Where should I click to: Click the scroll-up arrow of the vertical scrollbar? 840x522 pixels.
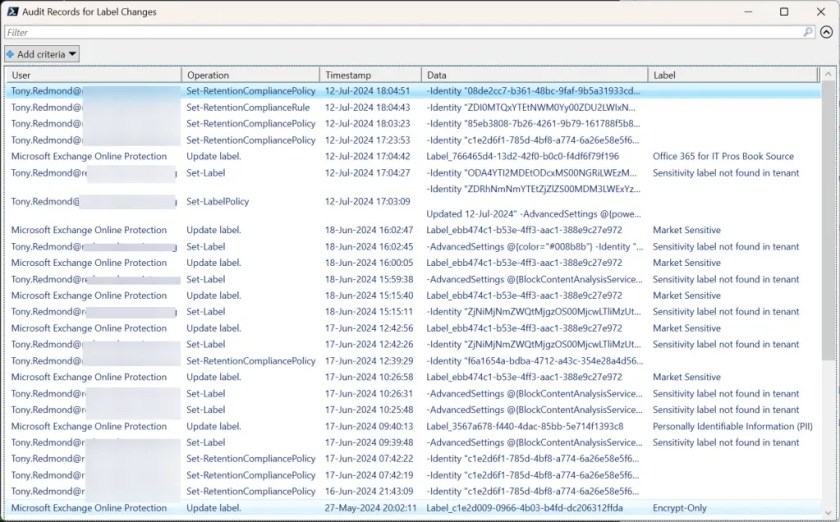point(828,74)
